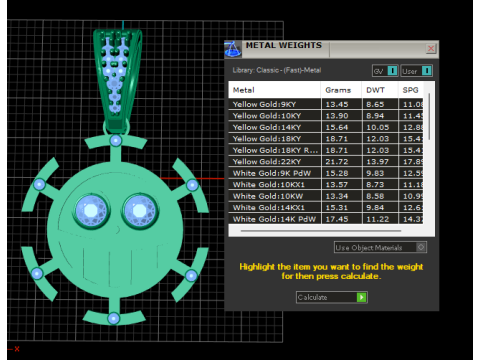Select the White Gold:9K PdW row
The width and height of the screenshot is (480, 360).
[326, 173]
